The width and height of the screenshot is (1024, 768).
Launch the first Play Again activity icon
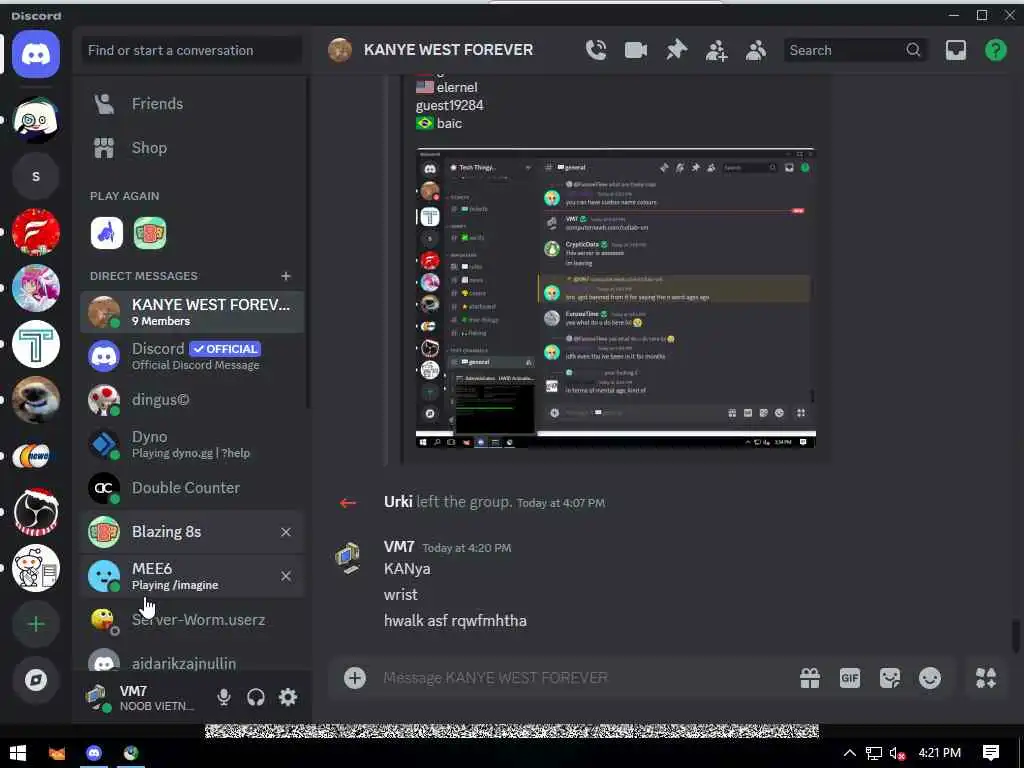coord(106,233)
